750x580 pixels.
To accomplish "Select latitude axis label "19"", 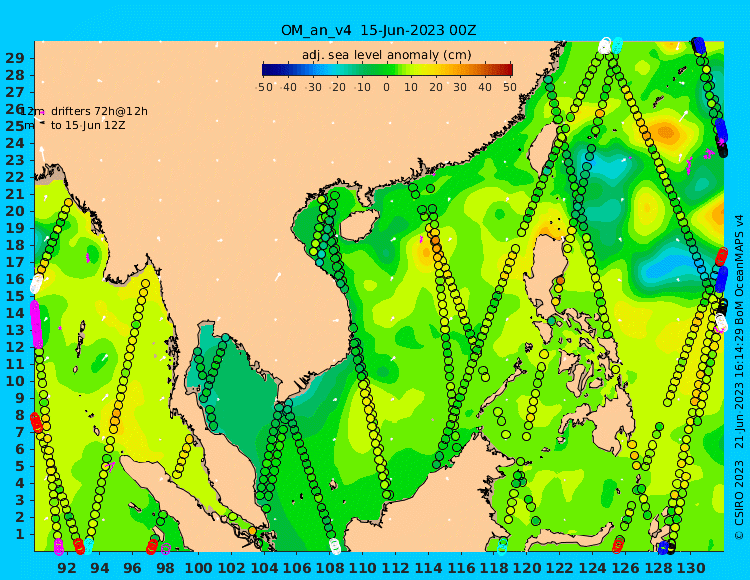I will (14, 228).
